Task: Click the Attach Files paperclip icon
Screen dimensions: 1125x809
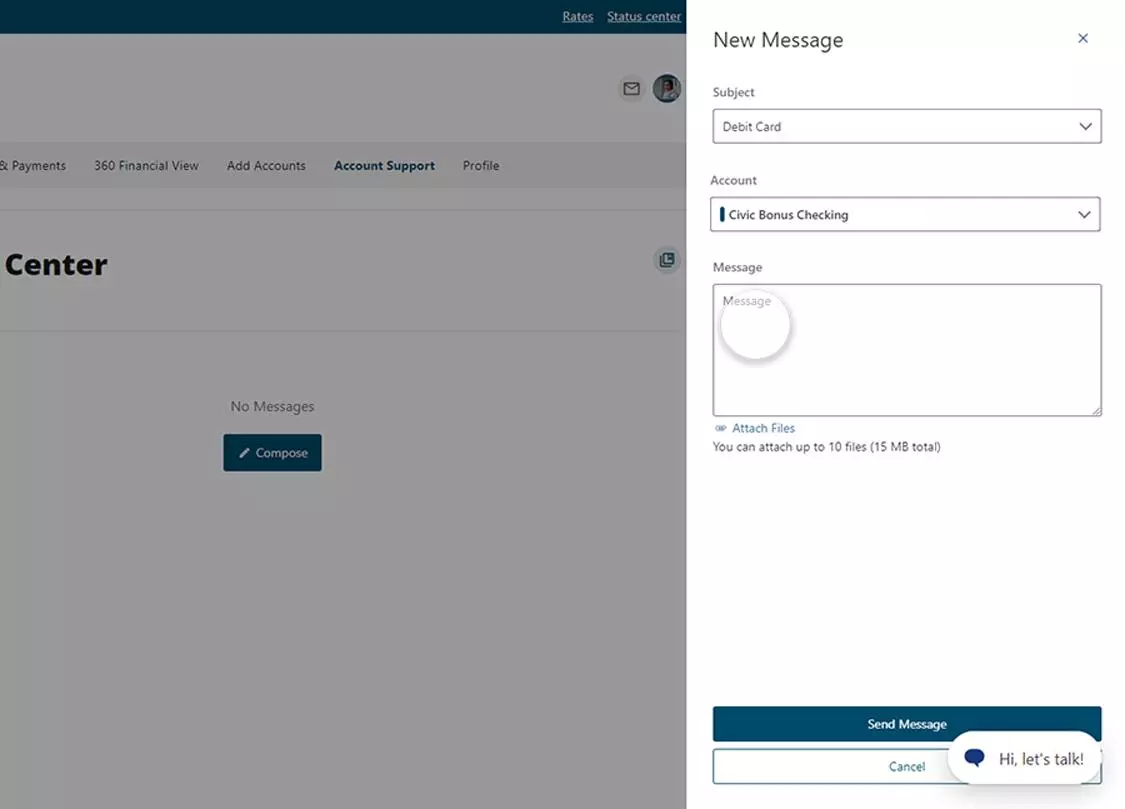Action: (720, 427)
